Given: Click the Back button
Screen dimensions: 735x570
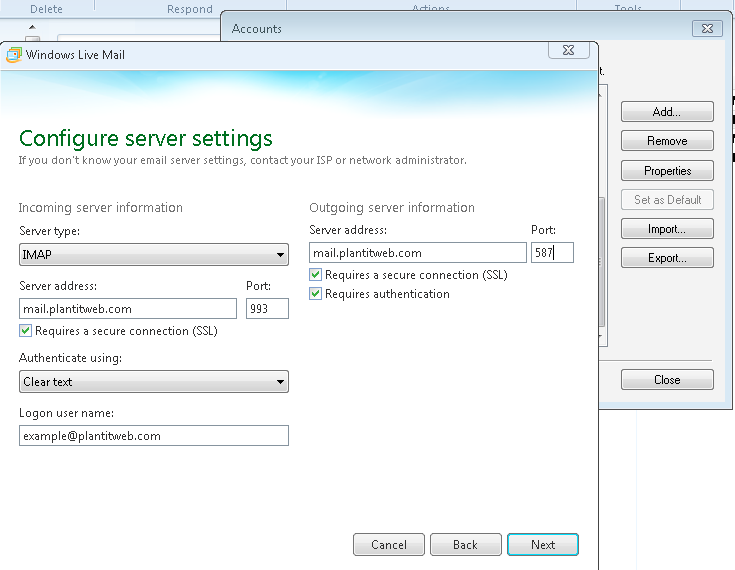Looking at the screenshot, I should [465, 545].
